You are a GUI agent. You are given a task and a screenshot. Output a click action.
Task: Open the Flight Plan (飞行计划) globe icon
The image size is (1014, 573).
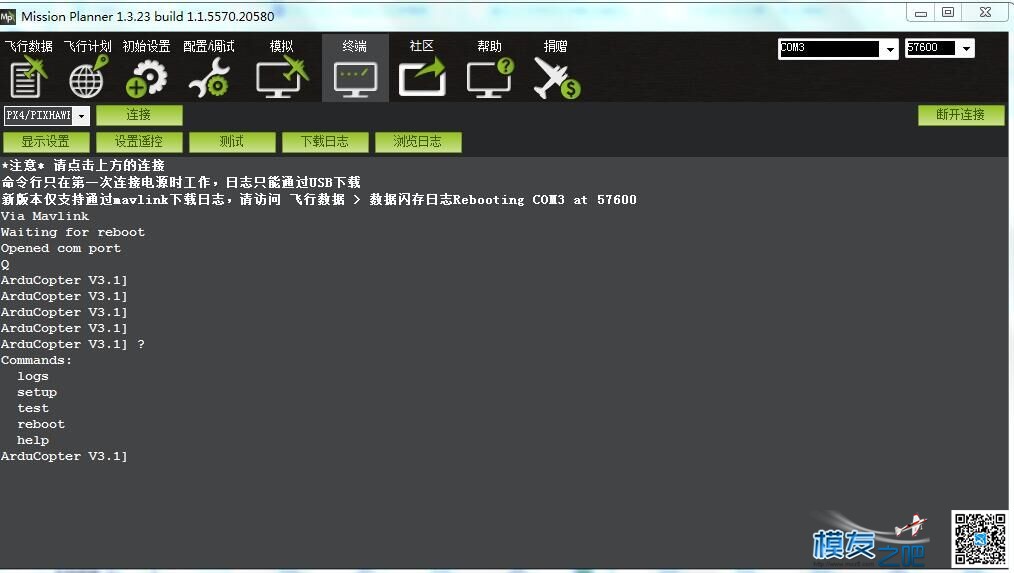click(88, 78)
